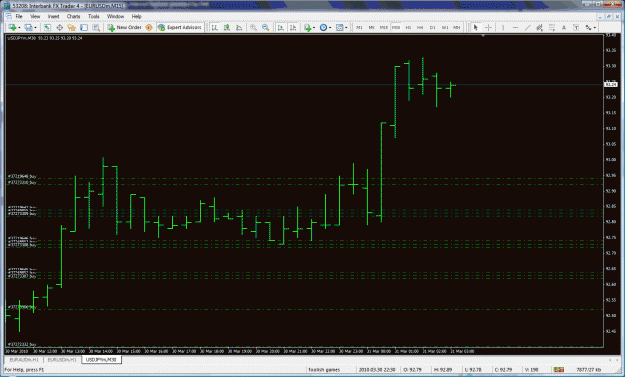Switch to the EURUSDm,H1 chart tab
The image size is (625, 377).
(62, 359)
